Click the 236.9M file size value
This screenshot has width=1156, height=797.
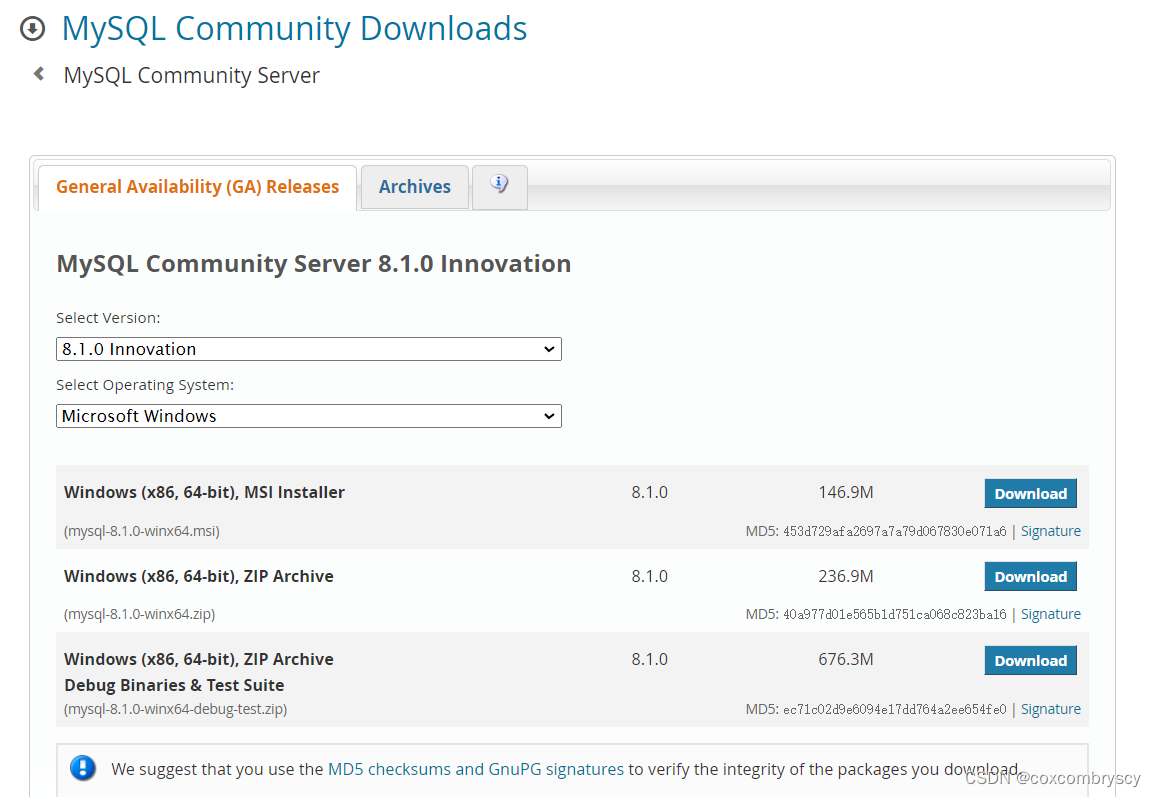846,577
